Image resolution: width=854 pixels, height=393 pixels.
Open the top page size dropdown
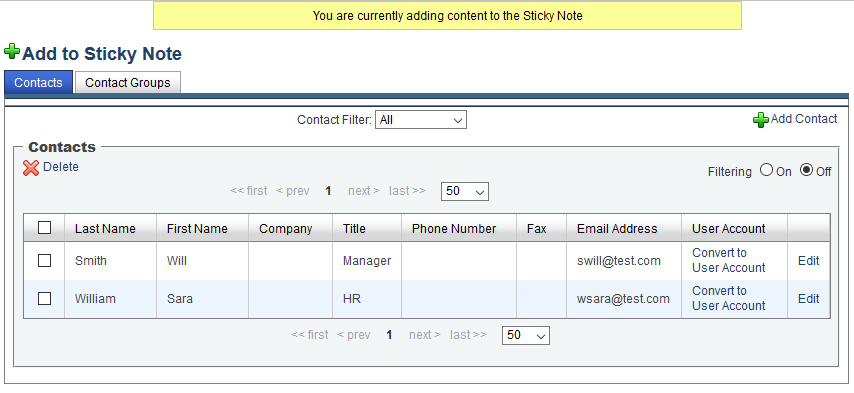tap(465, 191)
